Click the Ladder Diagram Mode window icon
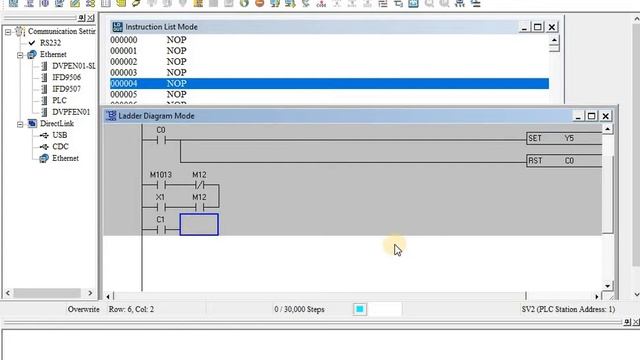Viewport: 640px width, 360px height. [x=111, y=116]
